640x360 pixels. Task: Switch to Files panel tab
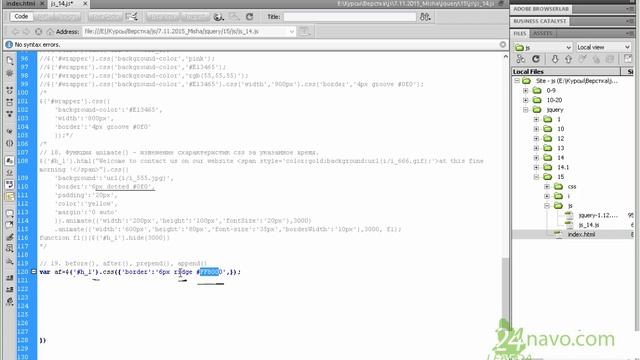tap(520, 33)
